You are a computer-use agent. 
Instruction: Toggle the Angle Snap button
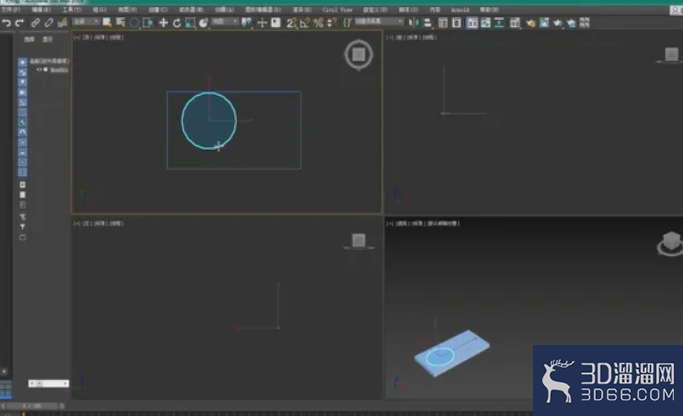pos(304,23)
